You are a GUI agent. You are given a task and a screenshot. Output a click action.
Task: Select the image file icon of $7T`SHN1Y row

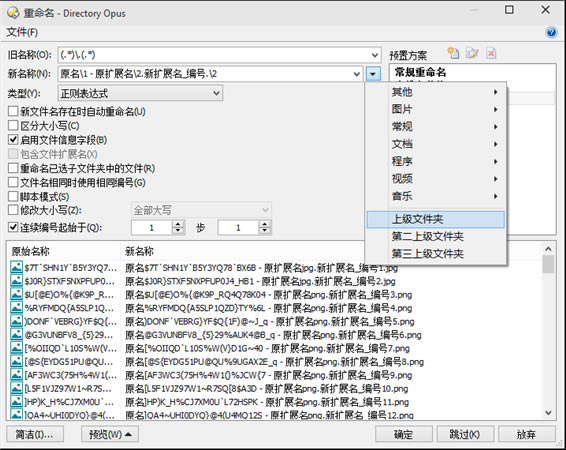(16, 267)
